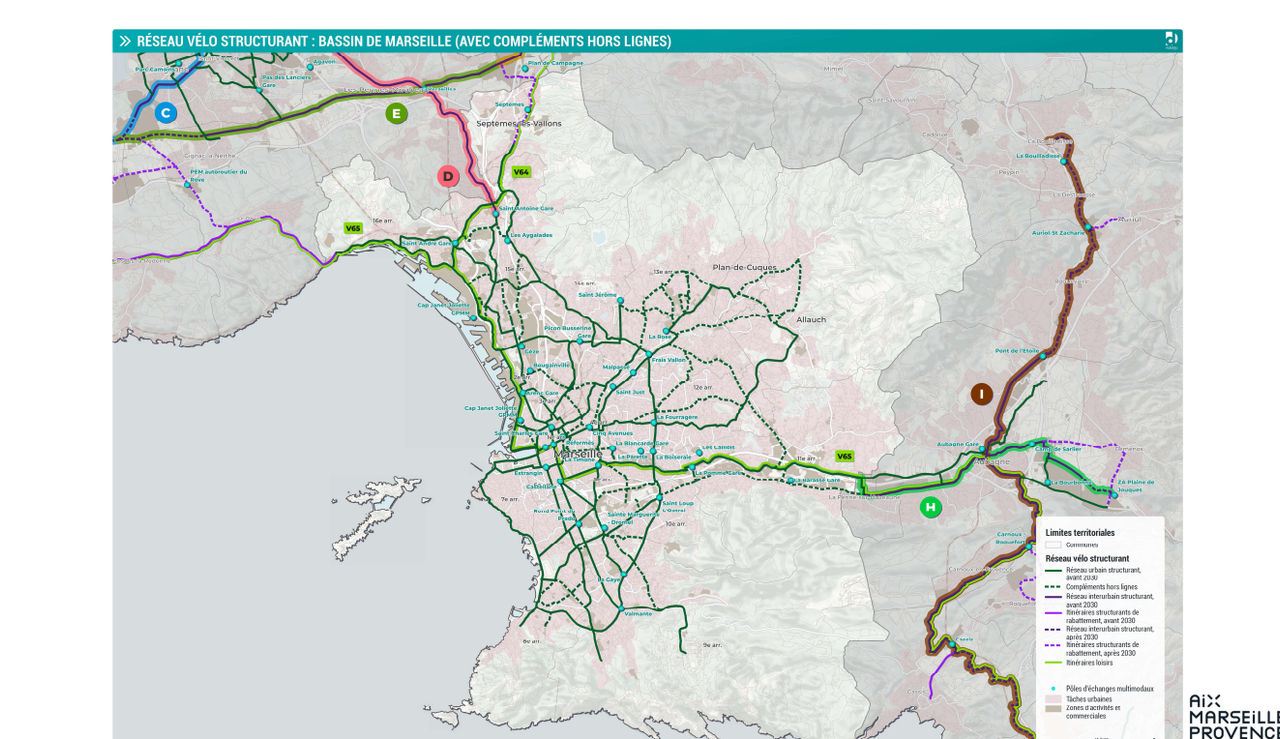1280x739 pixels.
Task: Click the 'Septèmes-les-Vallons' town label
Action: 519,123
